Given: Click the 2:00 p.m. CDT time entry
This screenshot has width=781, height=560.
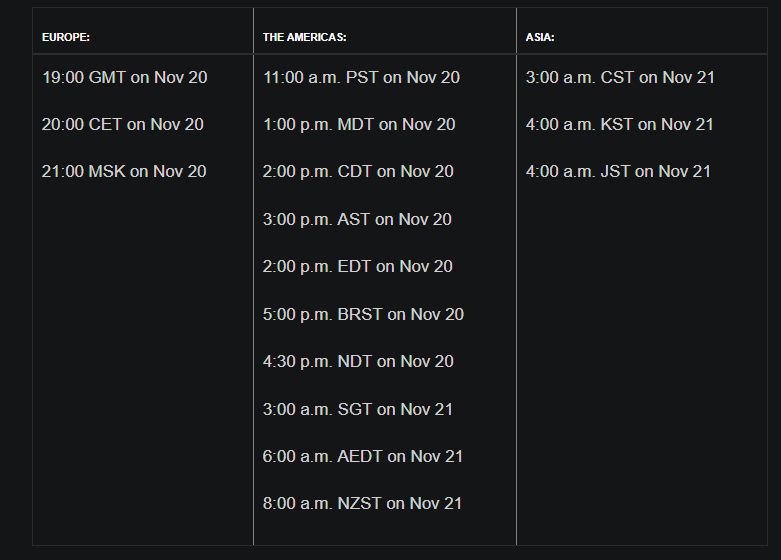Looking at the screenshot, I should pos(358,171).
